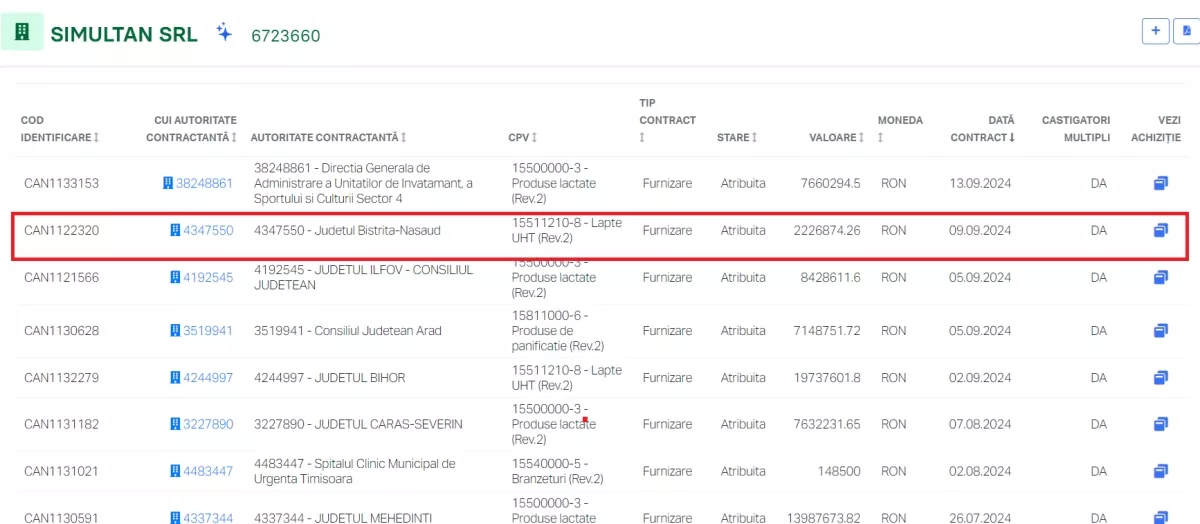1200x524 pixels.
Task: Sort by TIP CONTRACT column
Action: (x=667, y=120)
